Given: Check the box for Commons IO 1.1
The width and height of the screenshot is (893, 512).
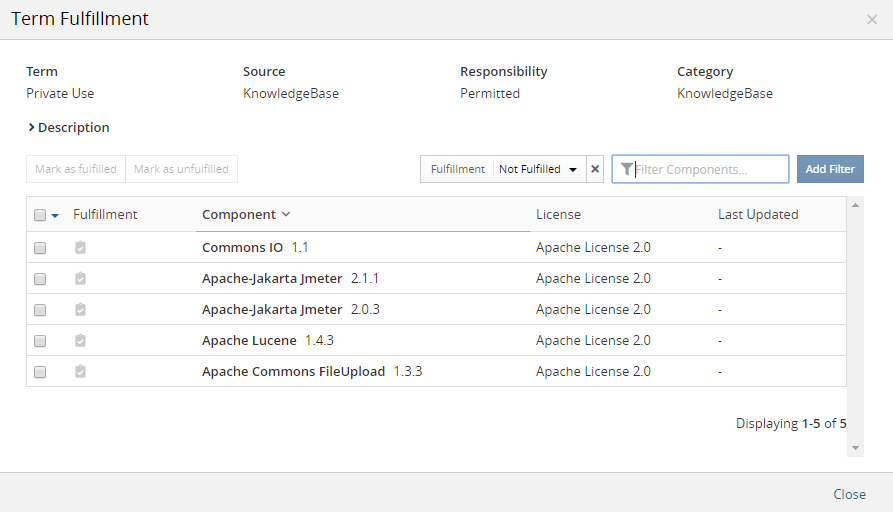Looking at the screenshot, I should (x=40, y=248).
